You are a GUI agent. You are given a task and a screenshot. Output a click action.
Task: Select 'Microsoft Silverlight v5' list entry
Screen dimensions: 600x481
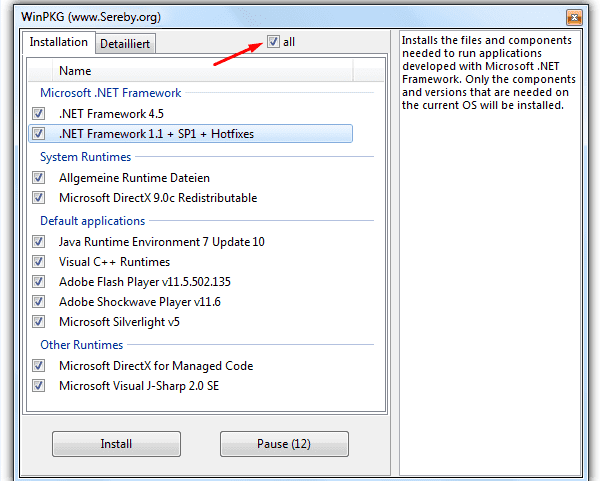(x=119, y=321)
